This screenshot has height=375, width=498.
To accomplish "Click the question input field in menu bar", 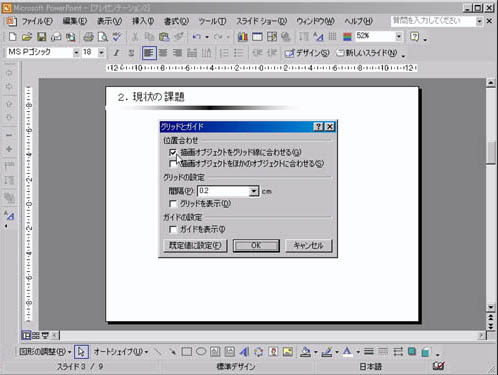I will 433,21.
